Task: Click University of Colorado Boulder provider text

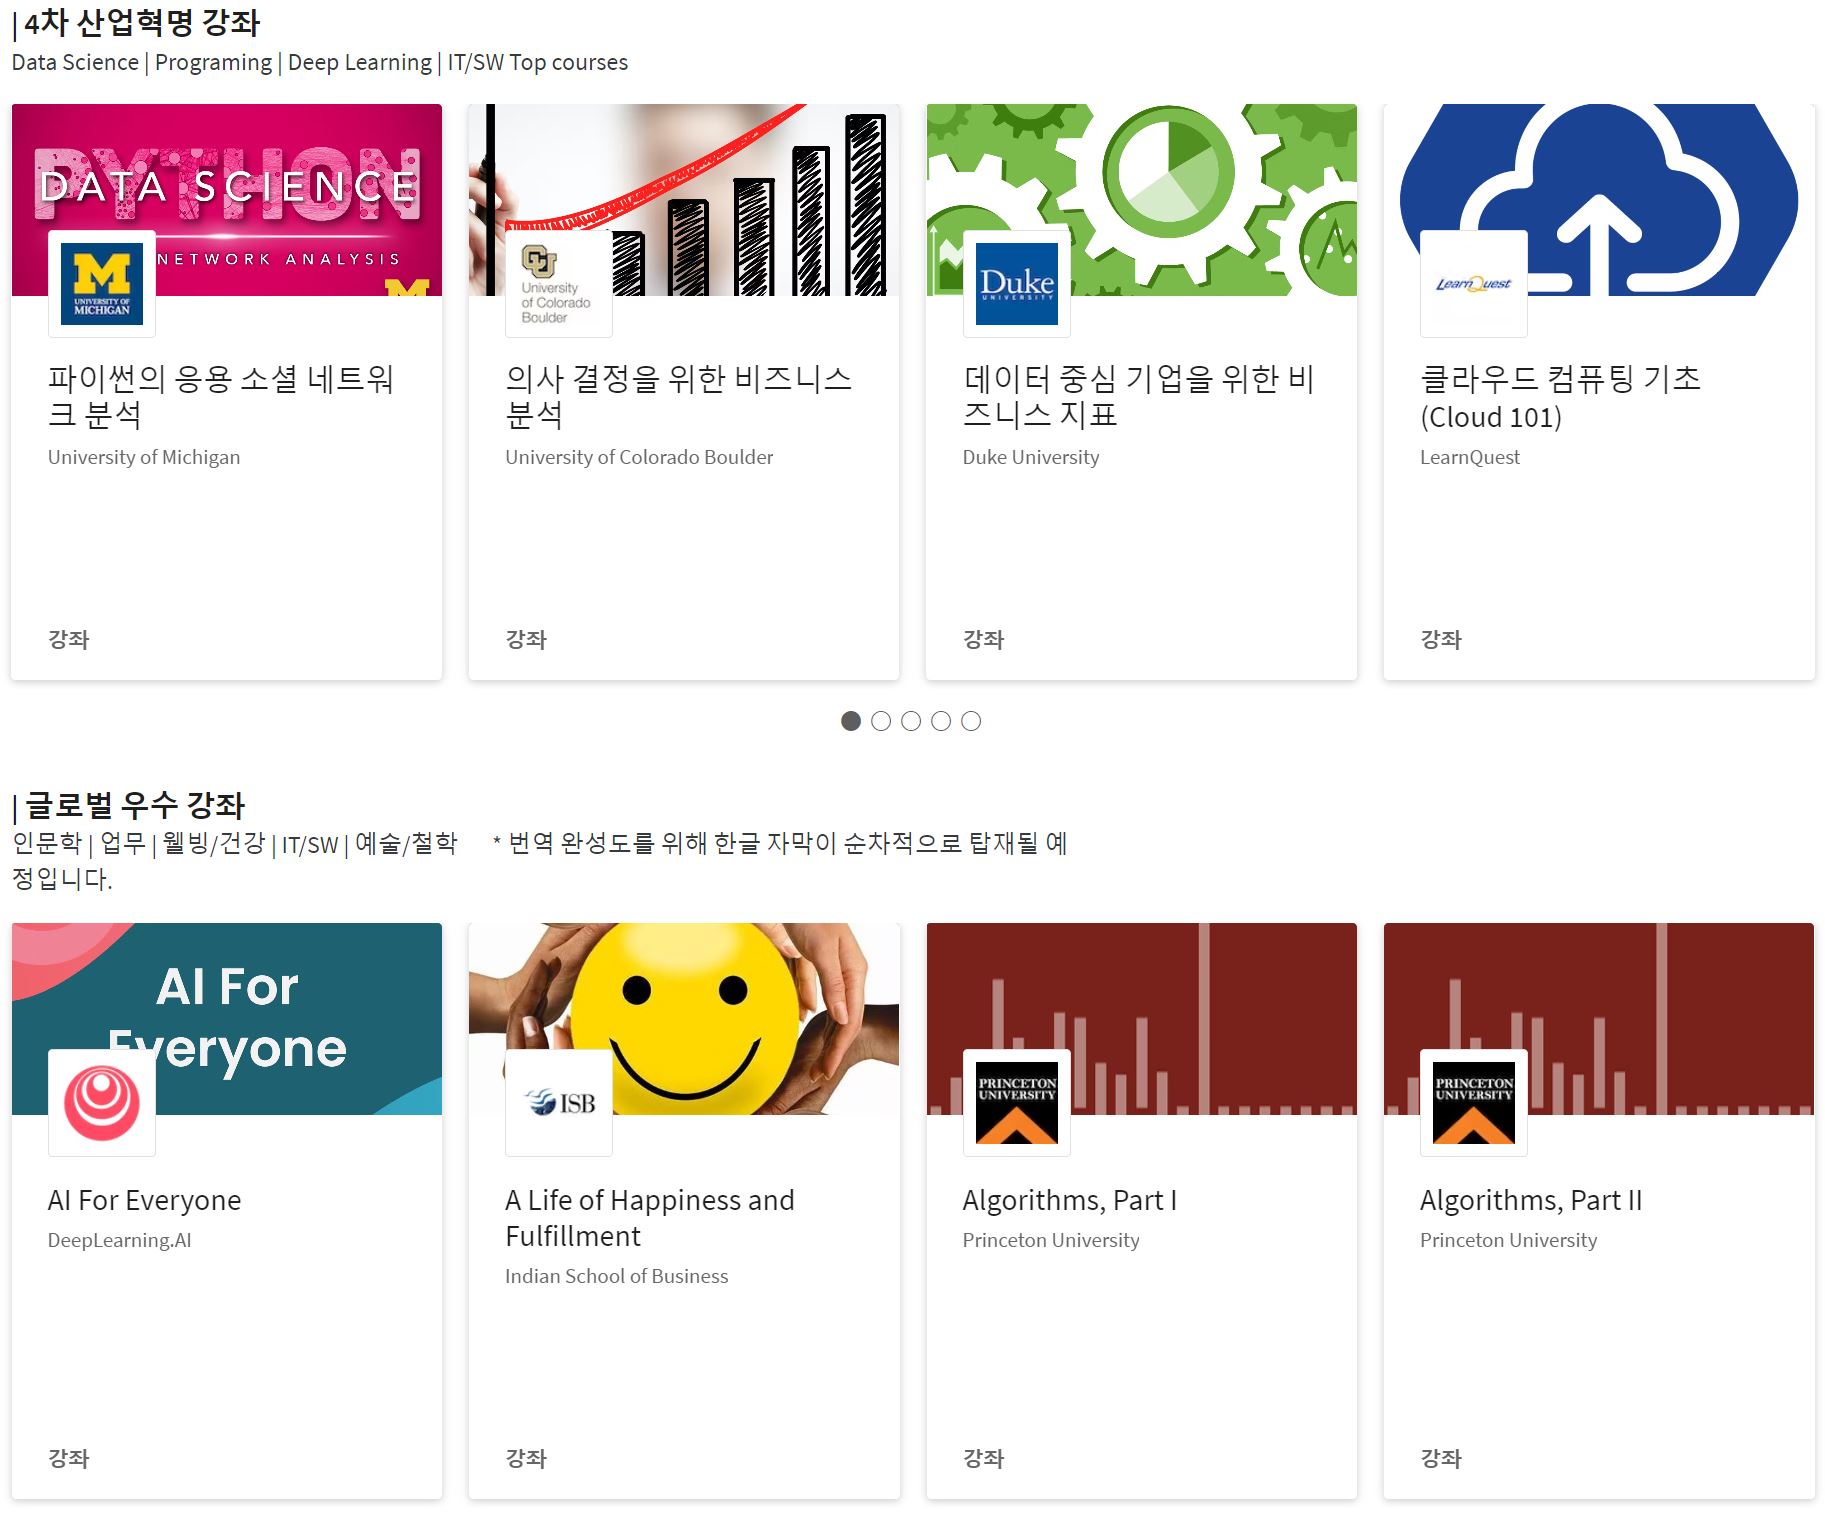Action: tap(639, 457)
